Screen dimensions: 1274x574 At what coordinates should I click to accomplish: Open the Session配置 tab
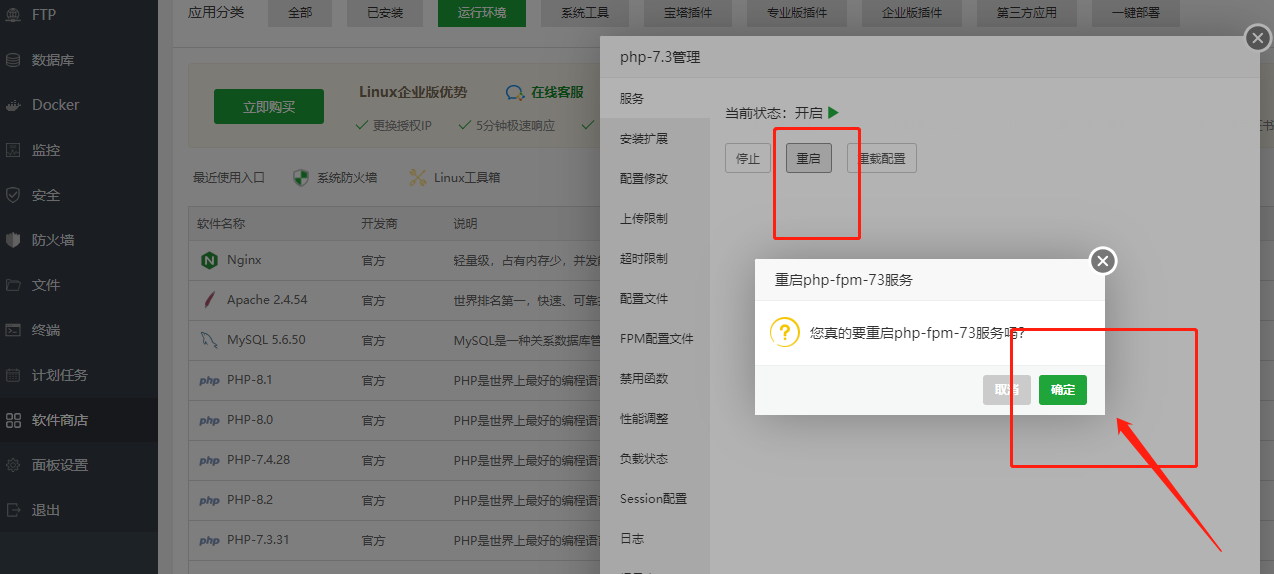(655, 499)
